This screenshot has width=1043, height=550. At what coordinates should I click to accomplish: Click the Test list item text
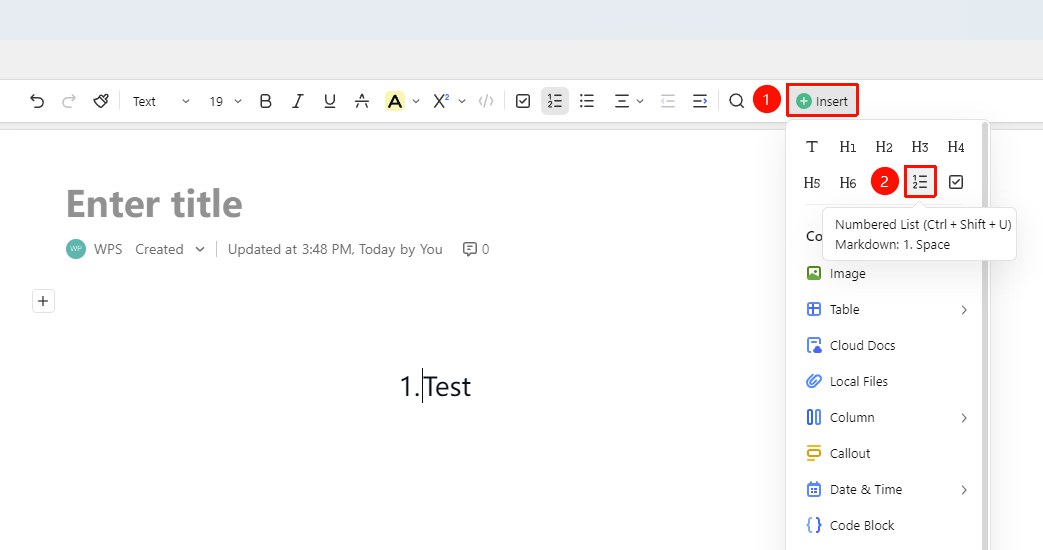click(448, 386)
